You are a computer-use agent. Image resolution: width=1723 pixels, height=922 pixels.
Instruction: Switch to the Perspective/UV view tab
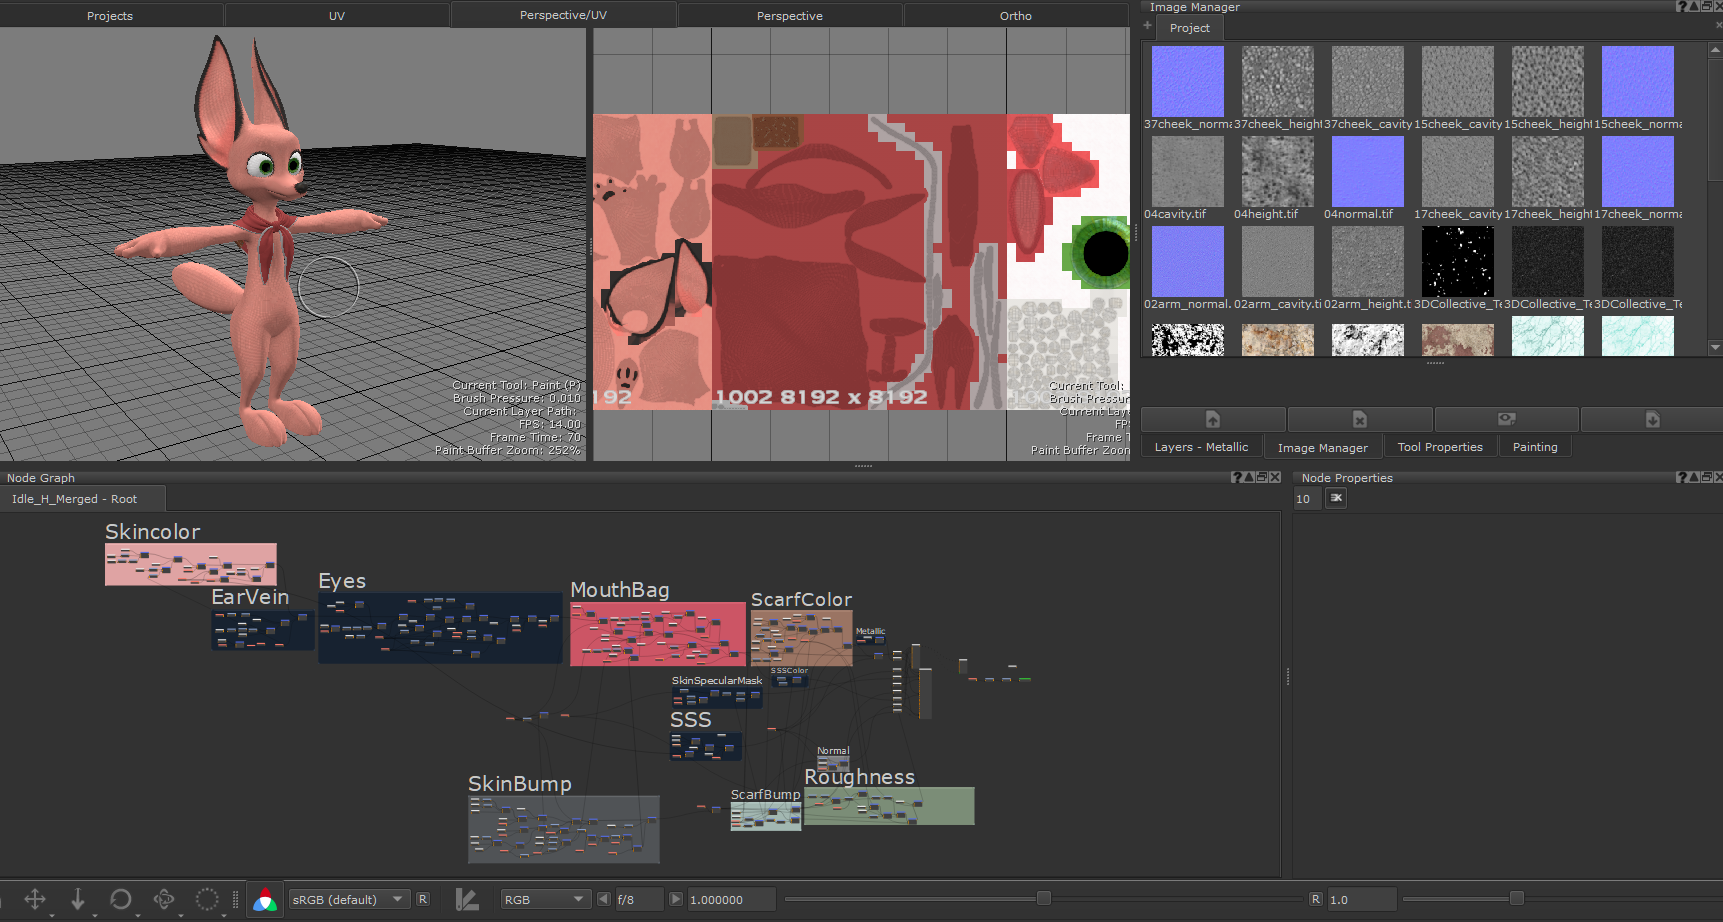pos(563,15)
